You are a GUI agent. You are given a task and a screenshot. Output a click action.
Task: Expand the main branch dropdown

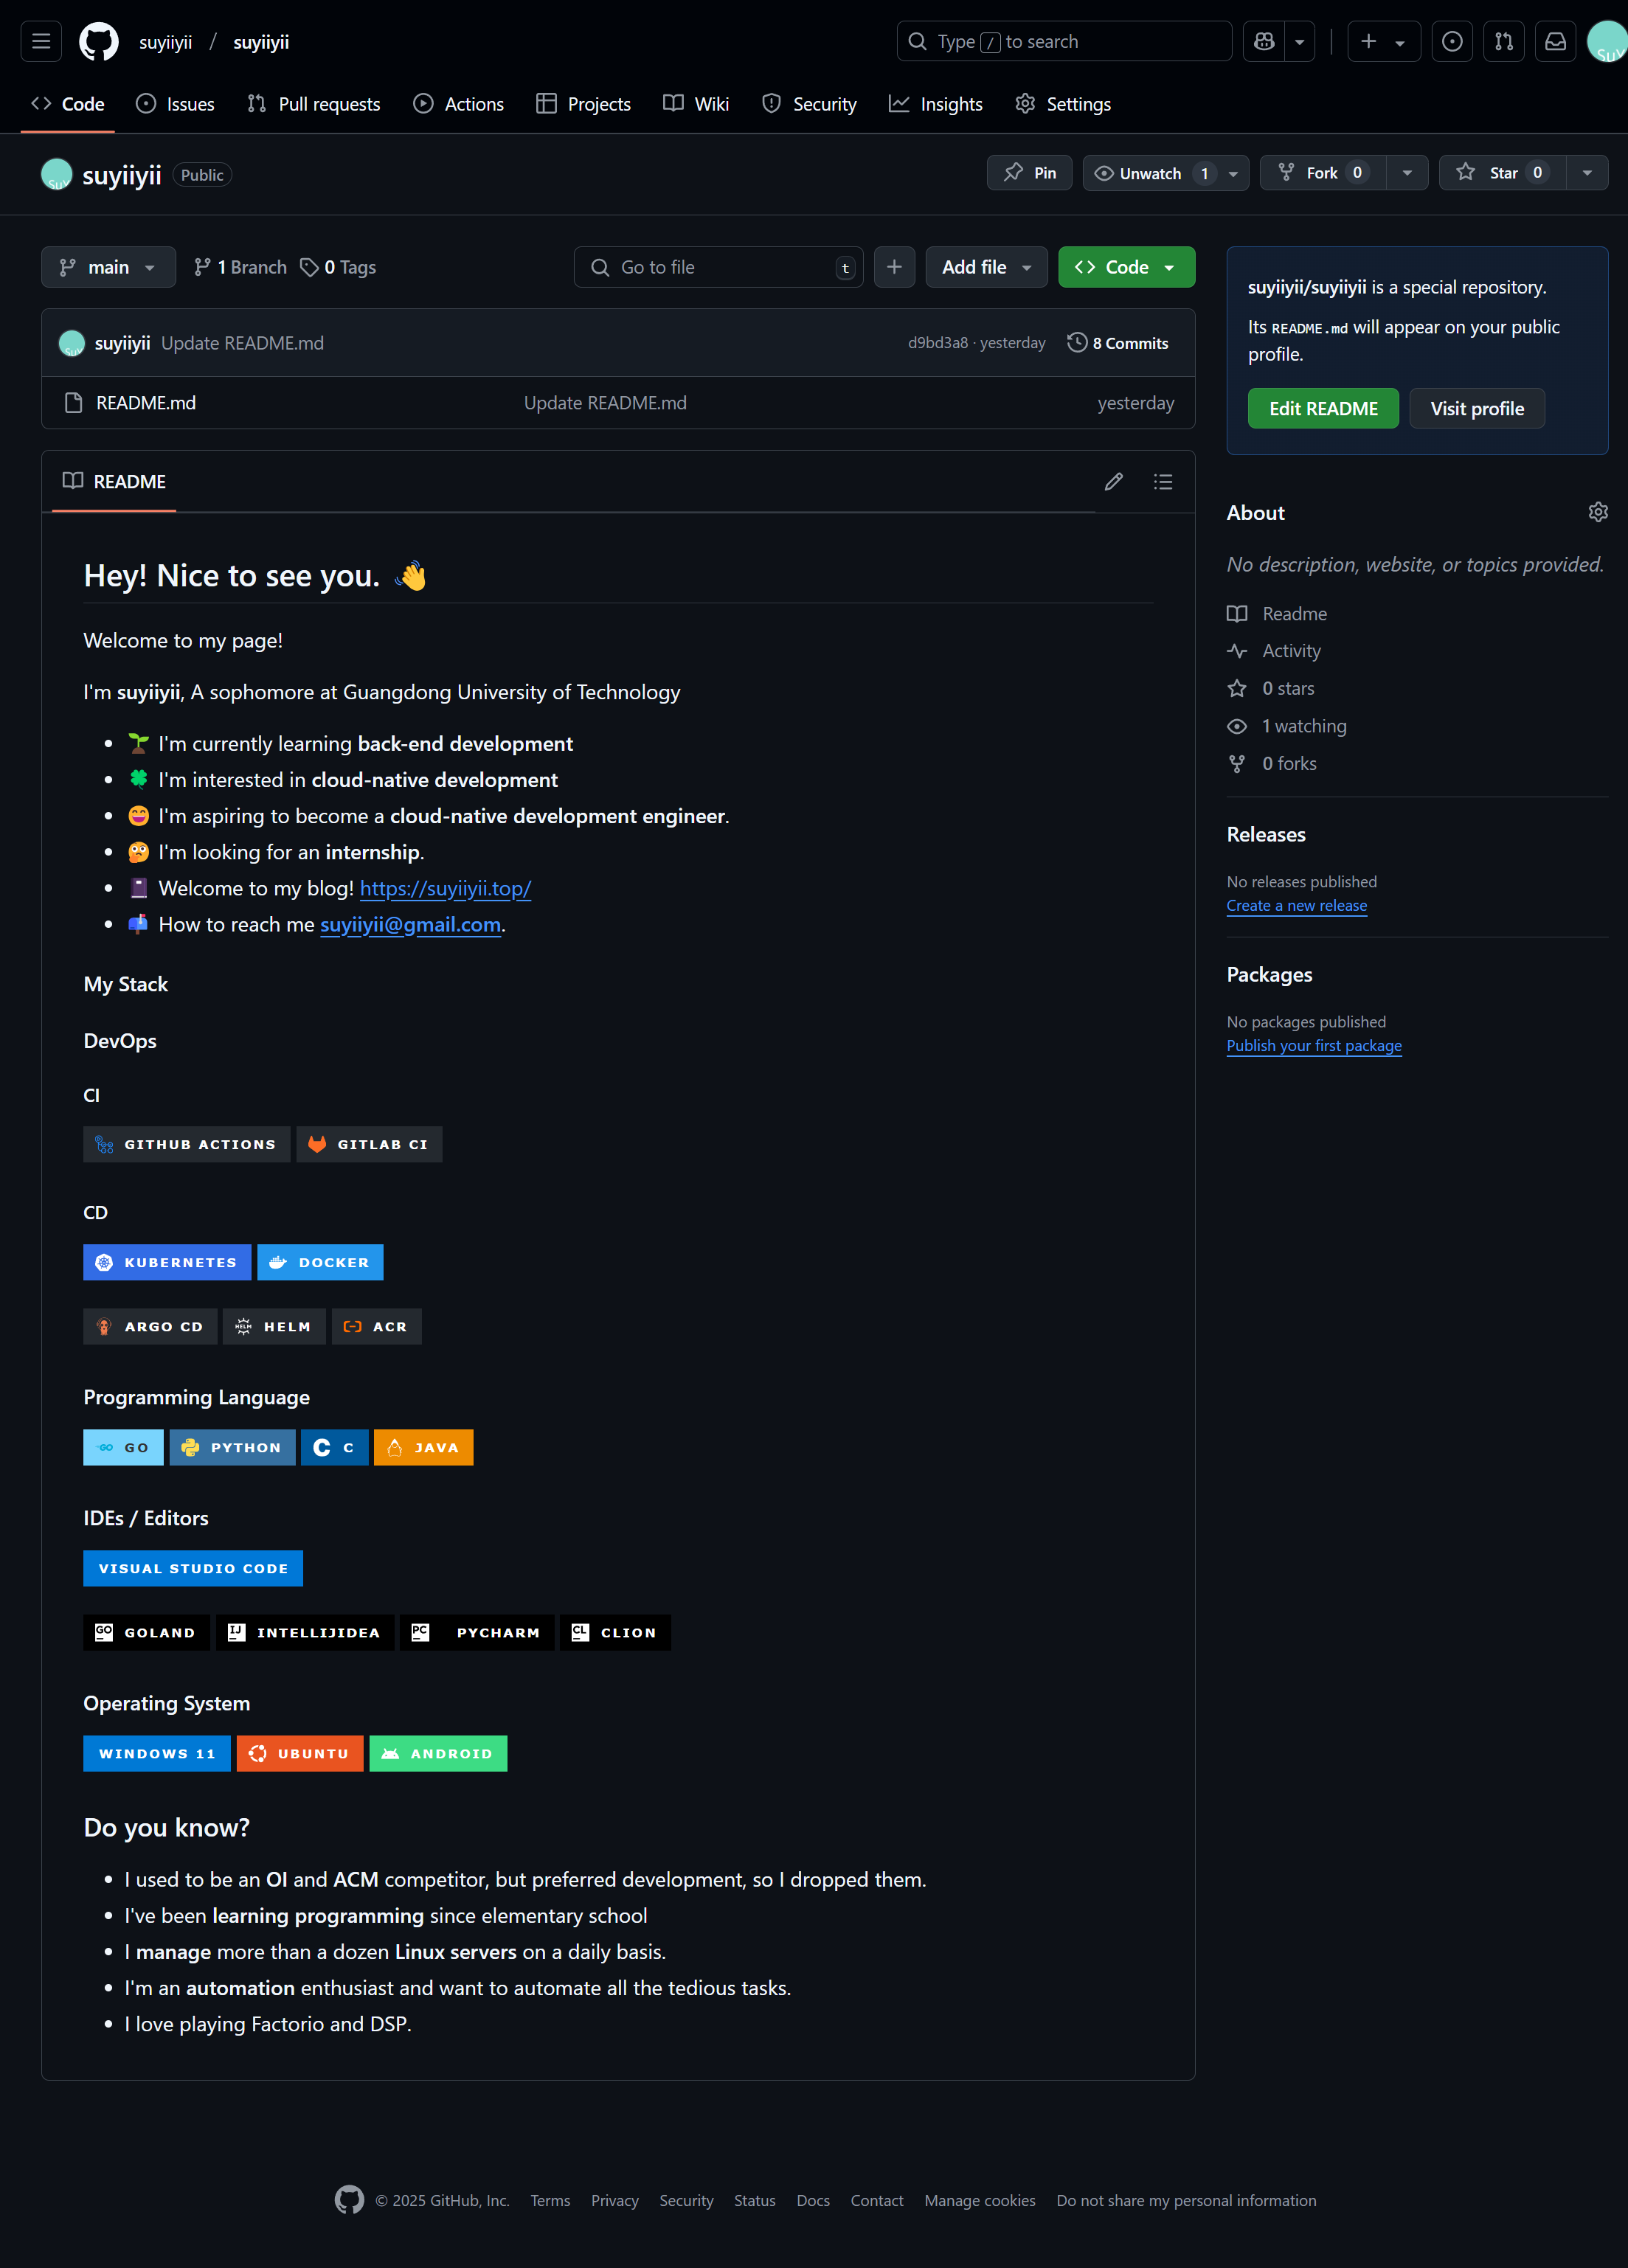pyautogui.click(x=108, y=267)
